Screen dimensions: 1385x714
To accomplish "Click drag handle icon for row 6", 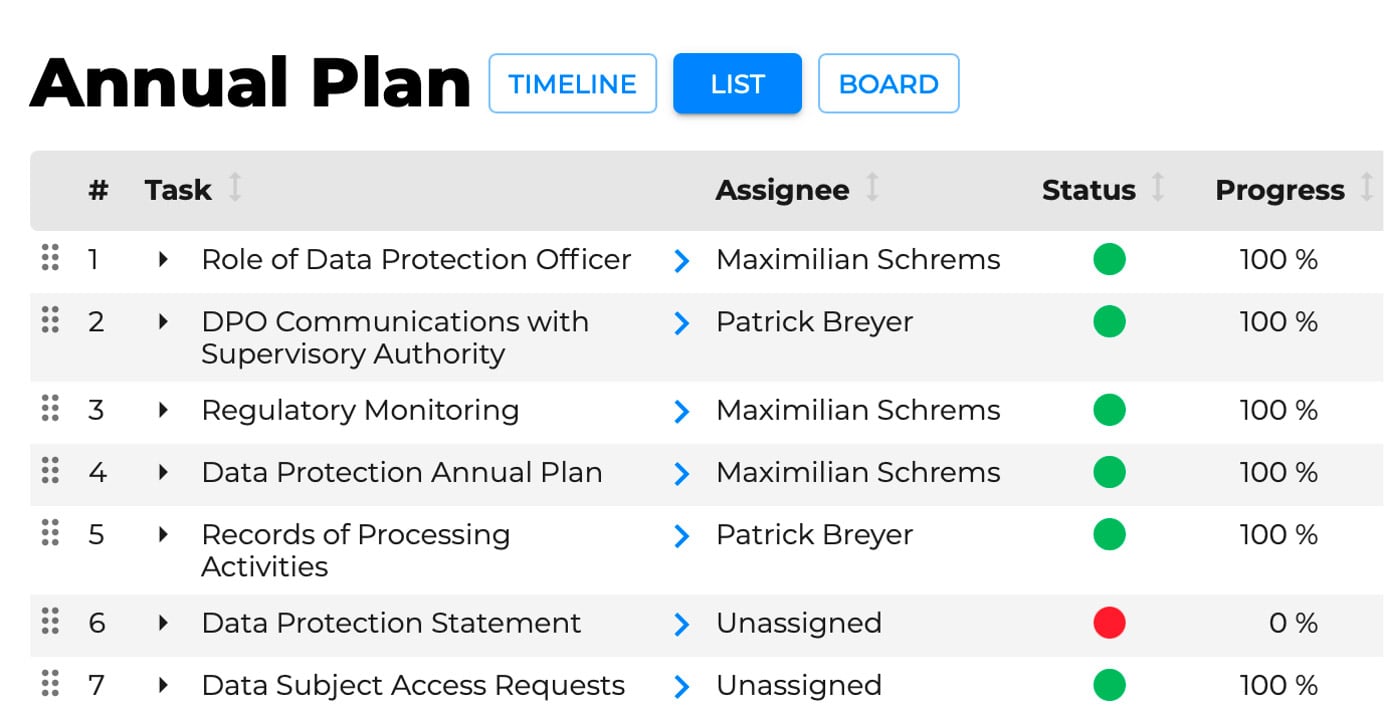I will (x=50, y=622).
